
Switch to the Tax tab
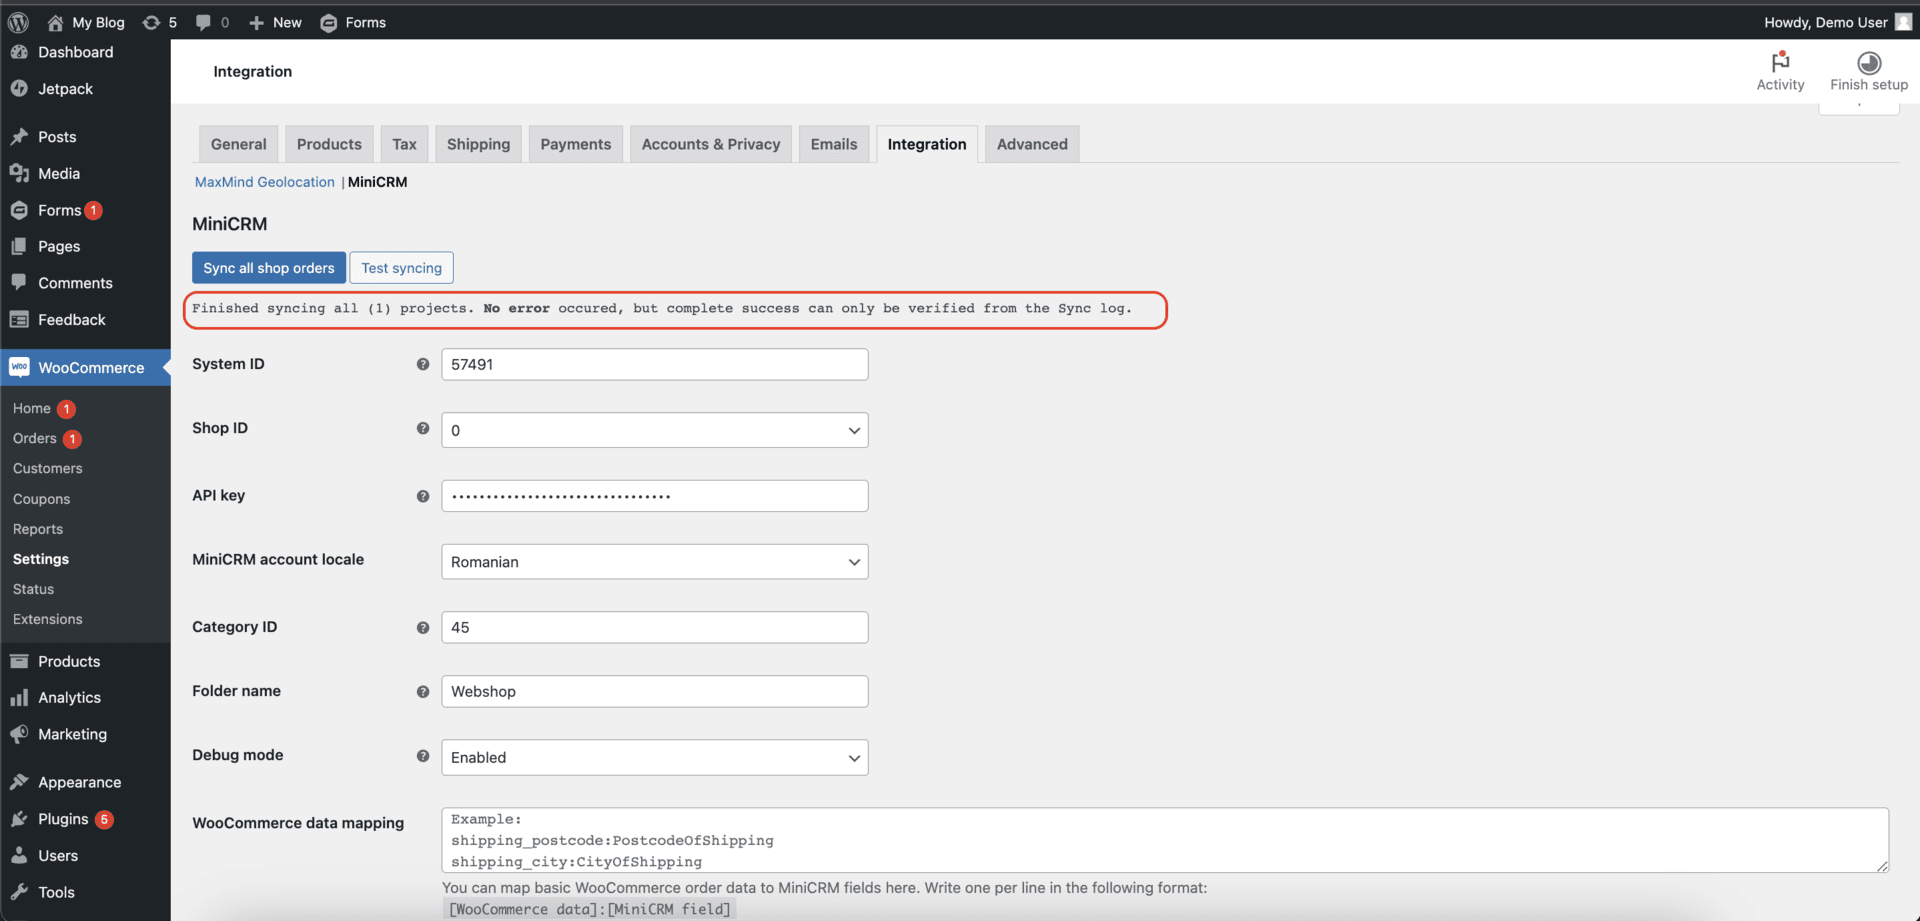pyautogui.click(x=404, y=144)
